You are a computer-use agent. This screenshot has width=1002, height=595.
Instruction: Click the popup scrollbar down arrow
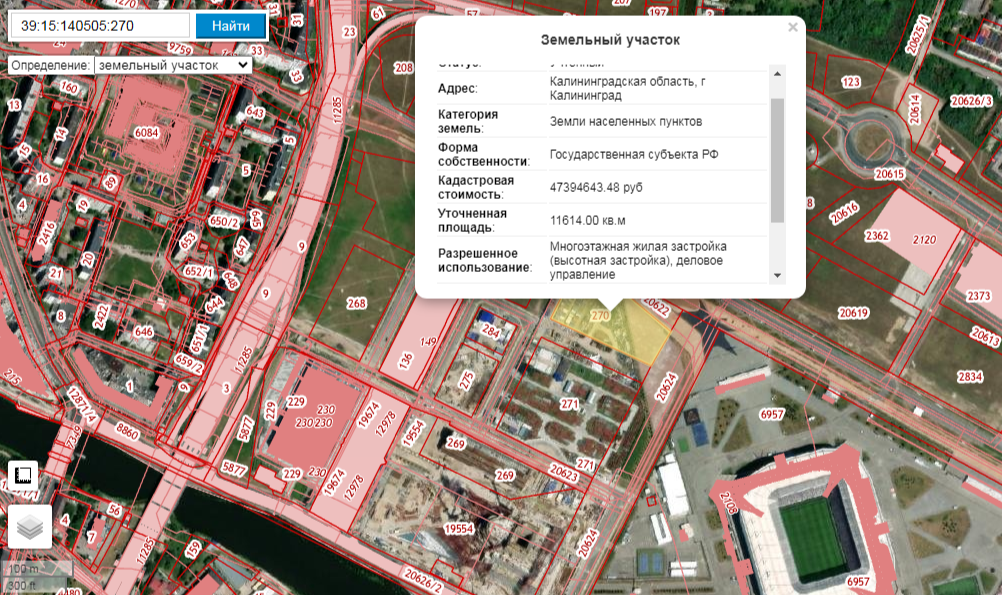777,275
